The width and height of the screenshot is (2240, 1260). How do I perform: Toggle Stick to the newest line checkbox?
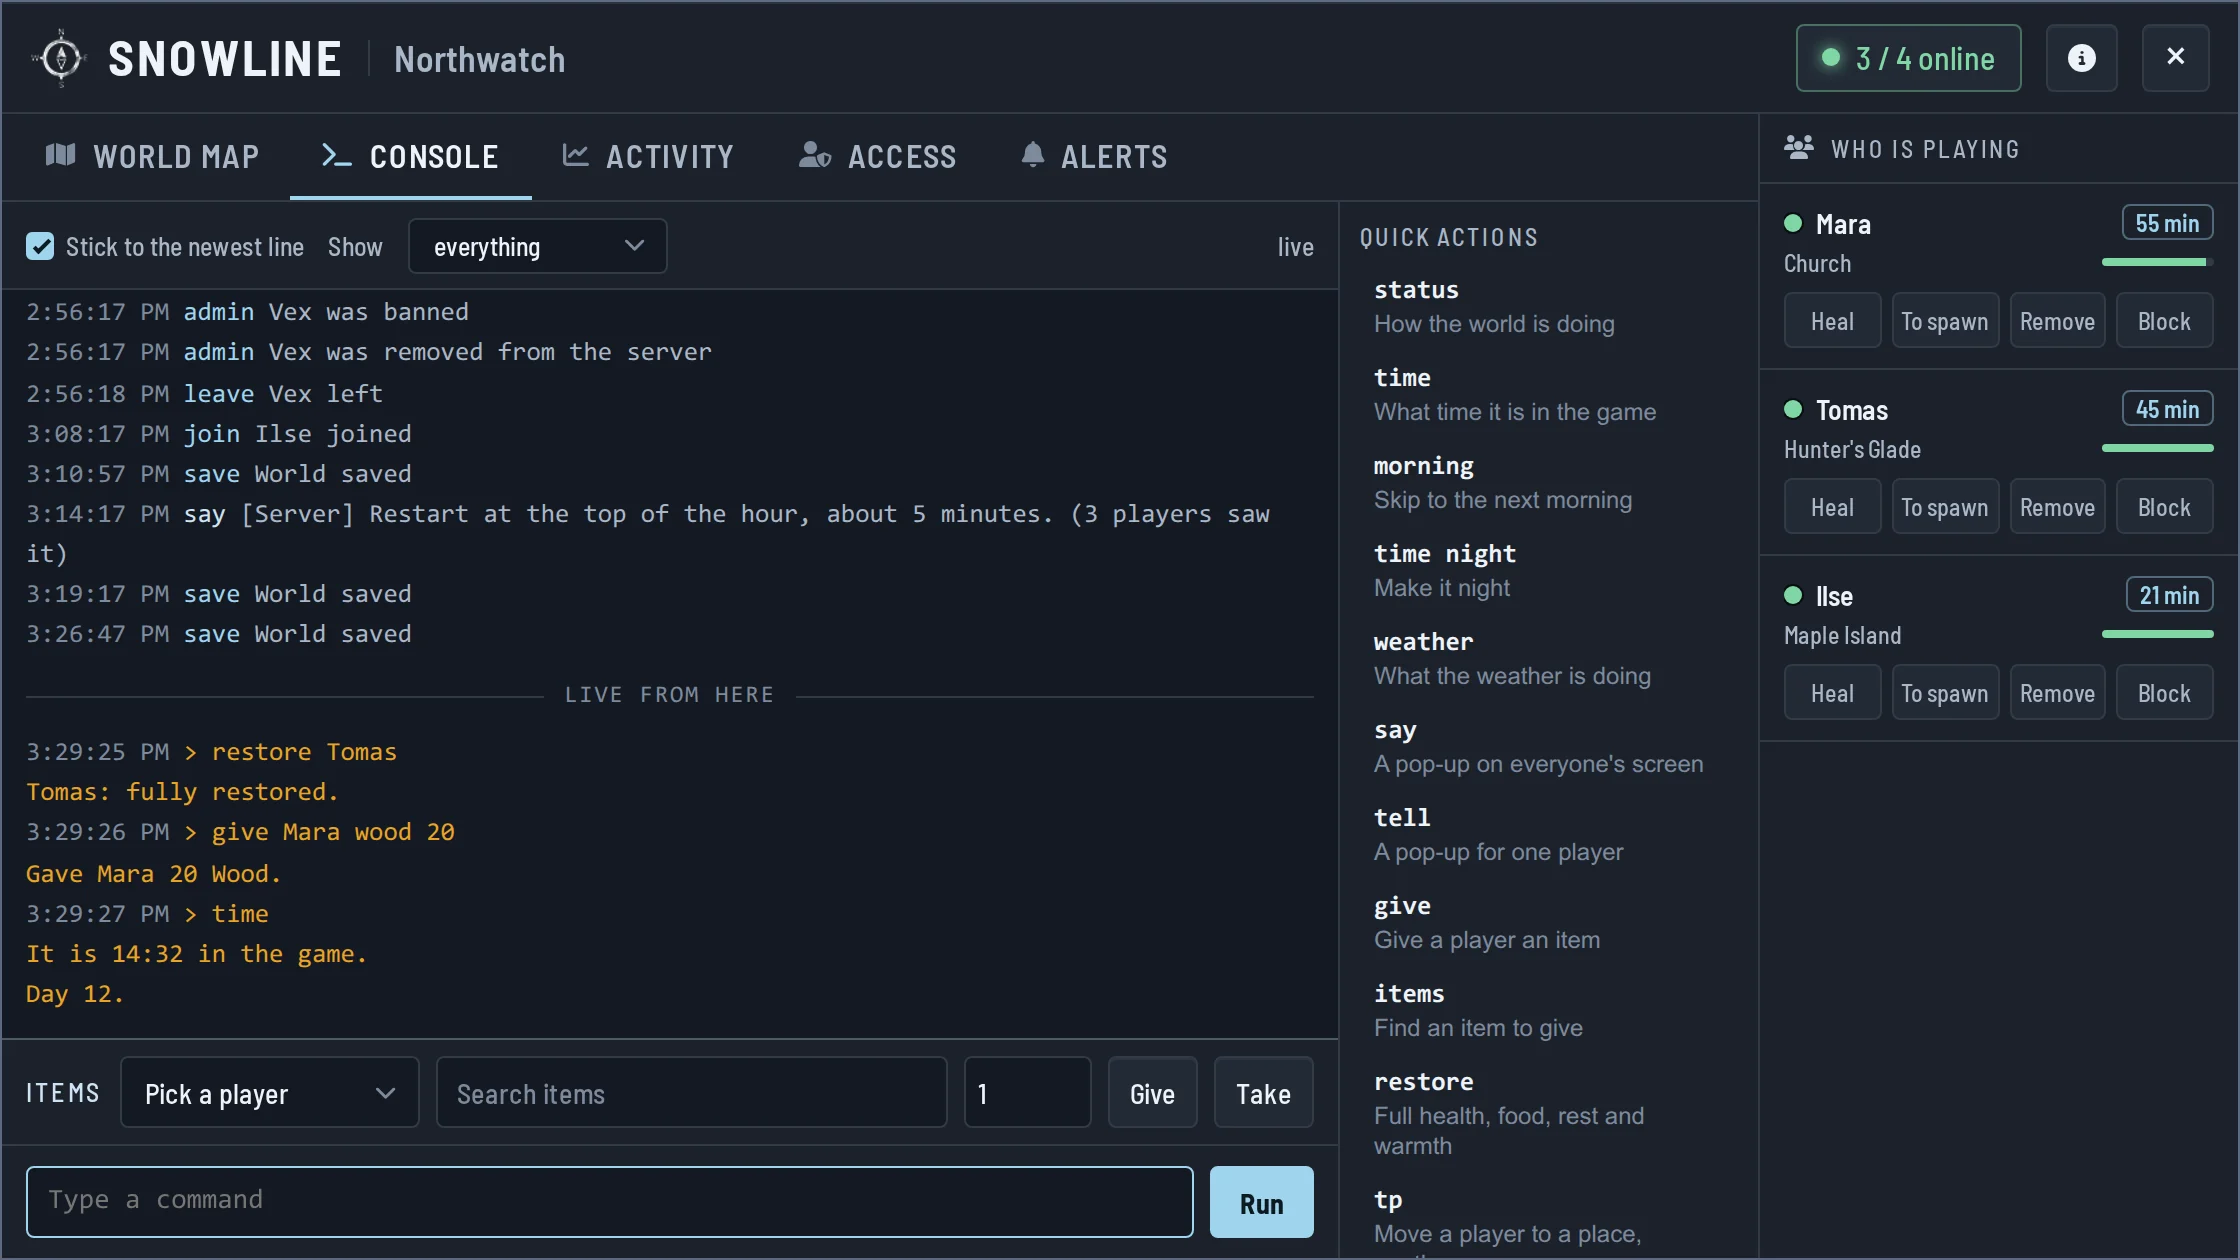tap(40, 246)
